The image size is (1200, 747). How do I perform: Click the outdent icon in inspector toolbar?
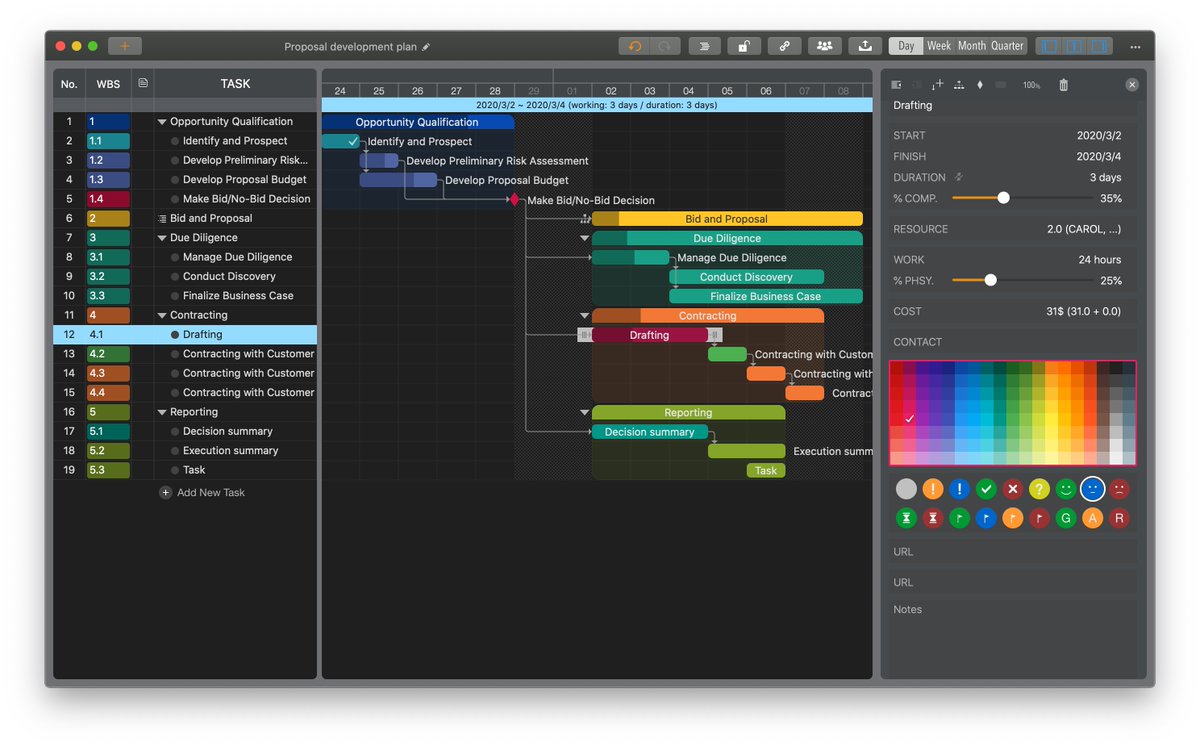[x=896, y=85]
